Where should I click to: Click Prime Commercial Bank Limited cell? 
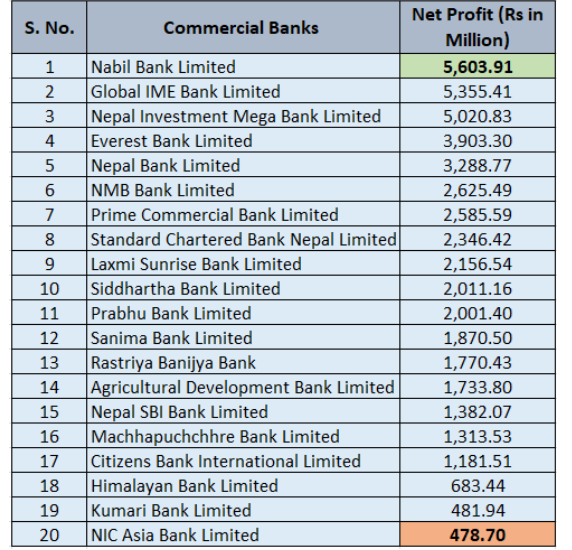coord(243,214)
